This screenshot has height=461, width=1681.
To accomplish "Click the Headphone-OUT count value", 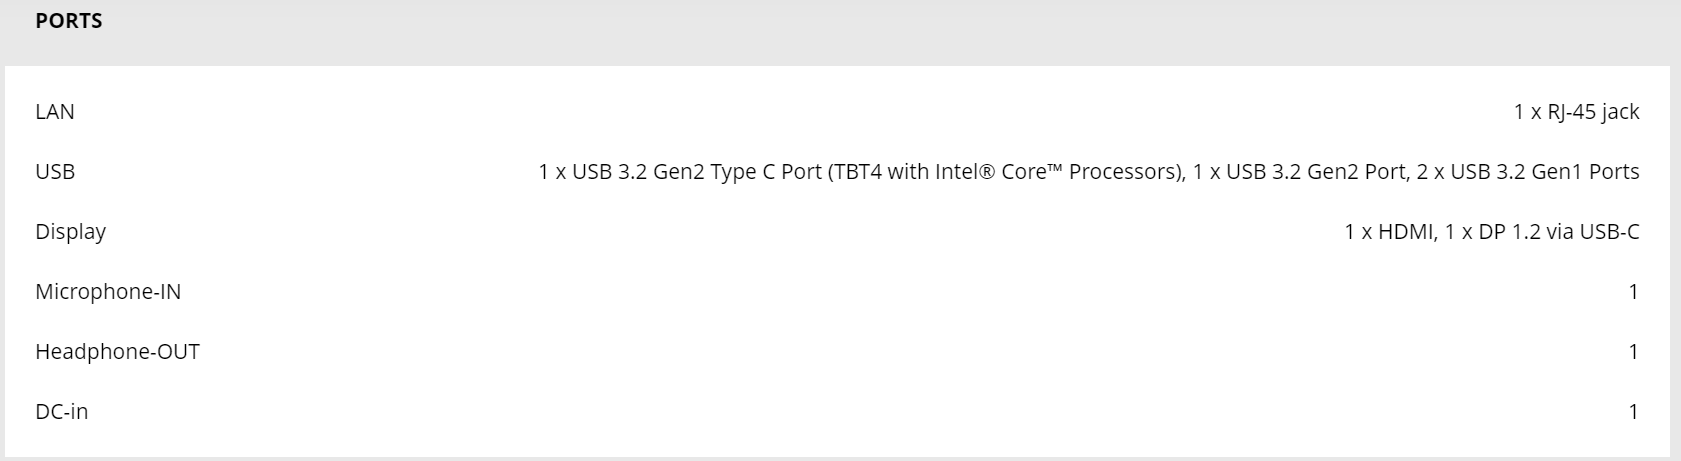I will pyautogui.click(x=1634, y=352).
